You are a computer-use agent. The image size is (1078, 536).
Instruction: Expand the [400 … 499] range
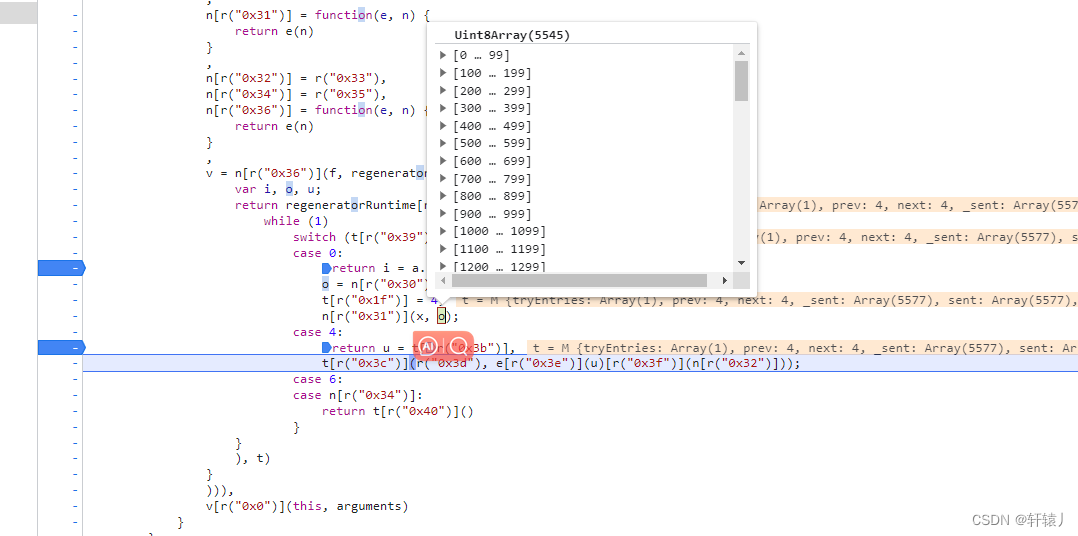point(443,126)
